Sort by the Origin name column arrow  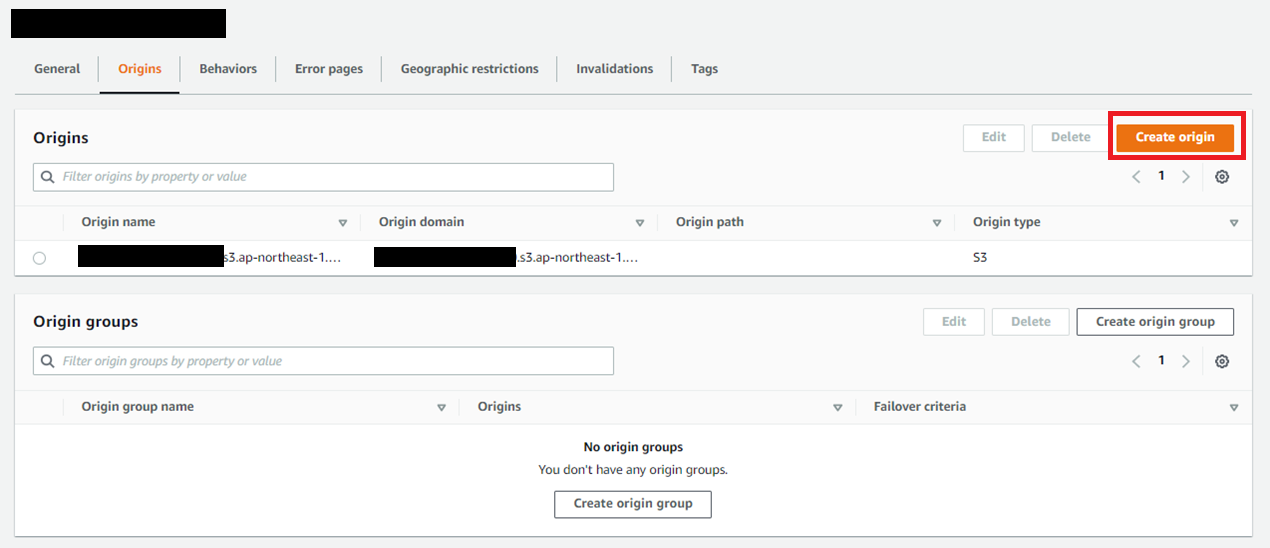click(343, 223)
